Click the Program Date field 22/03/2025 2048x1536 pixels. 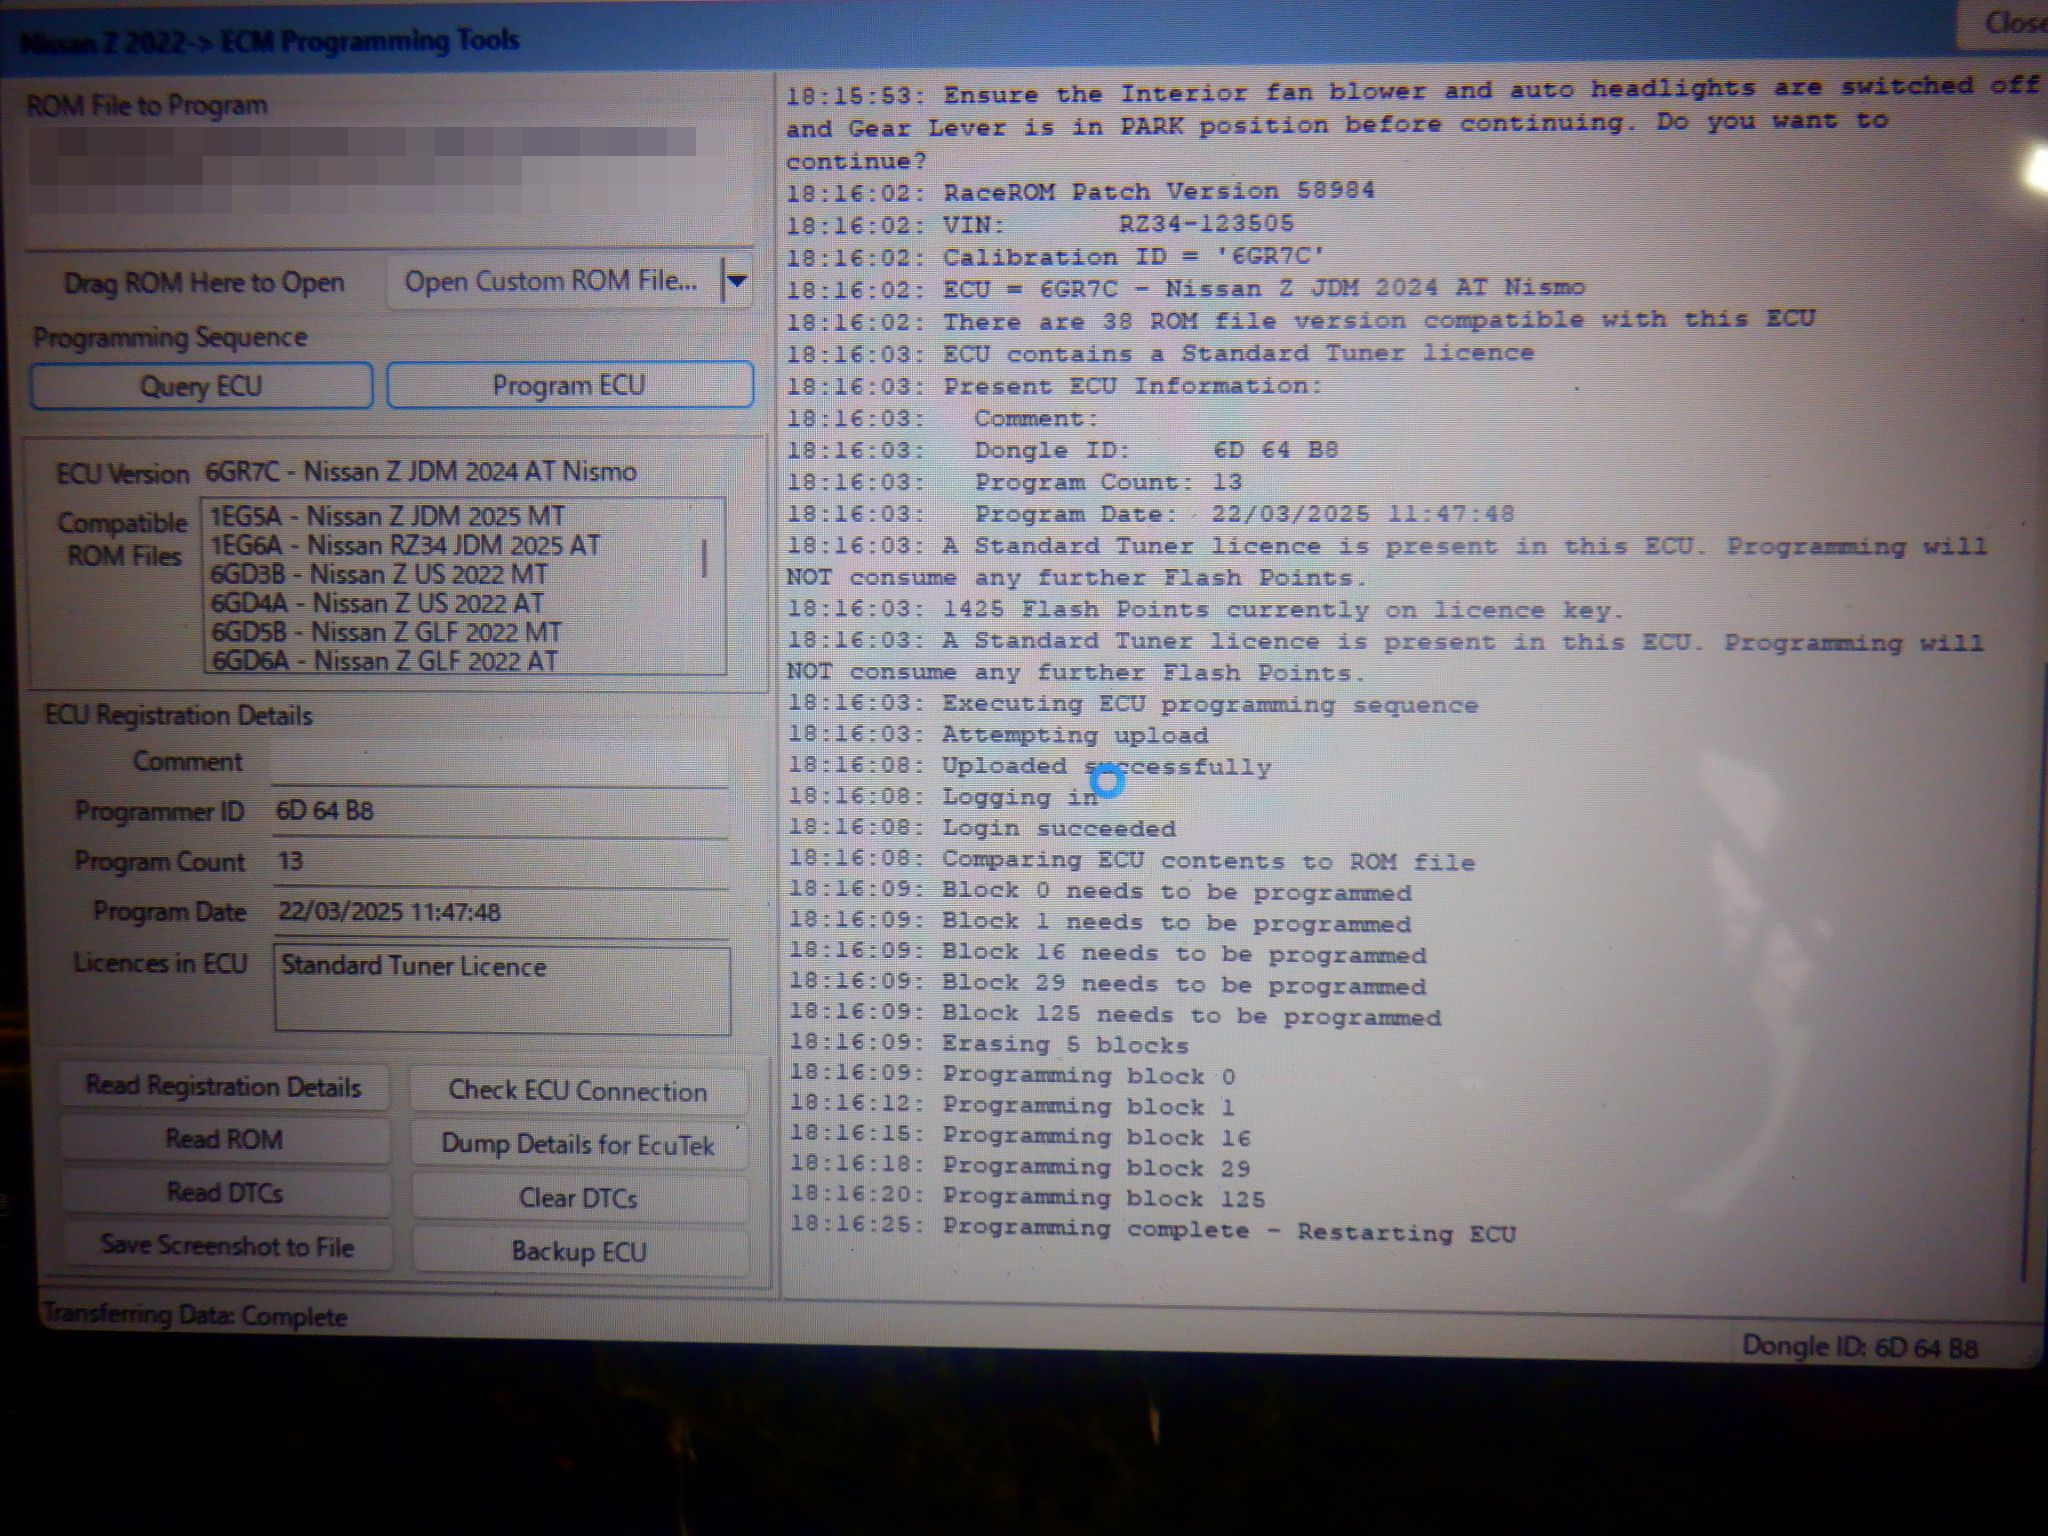point(500,913)
